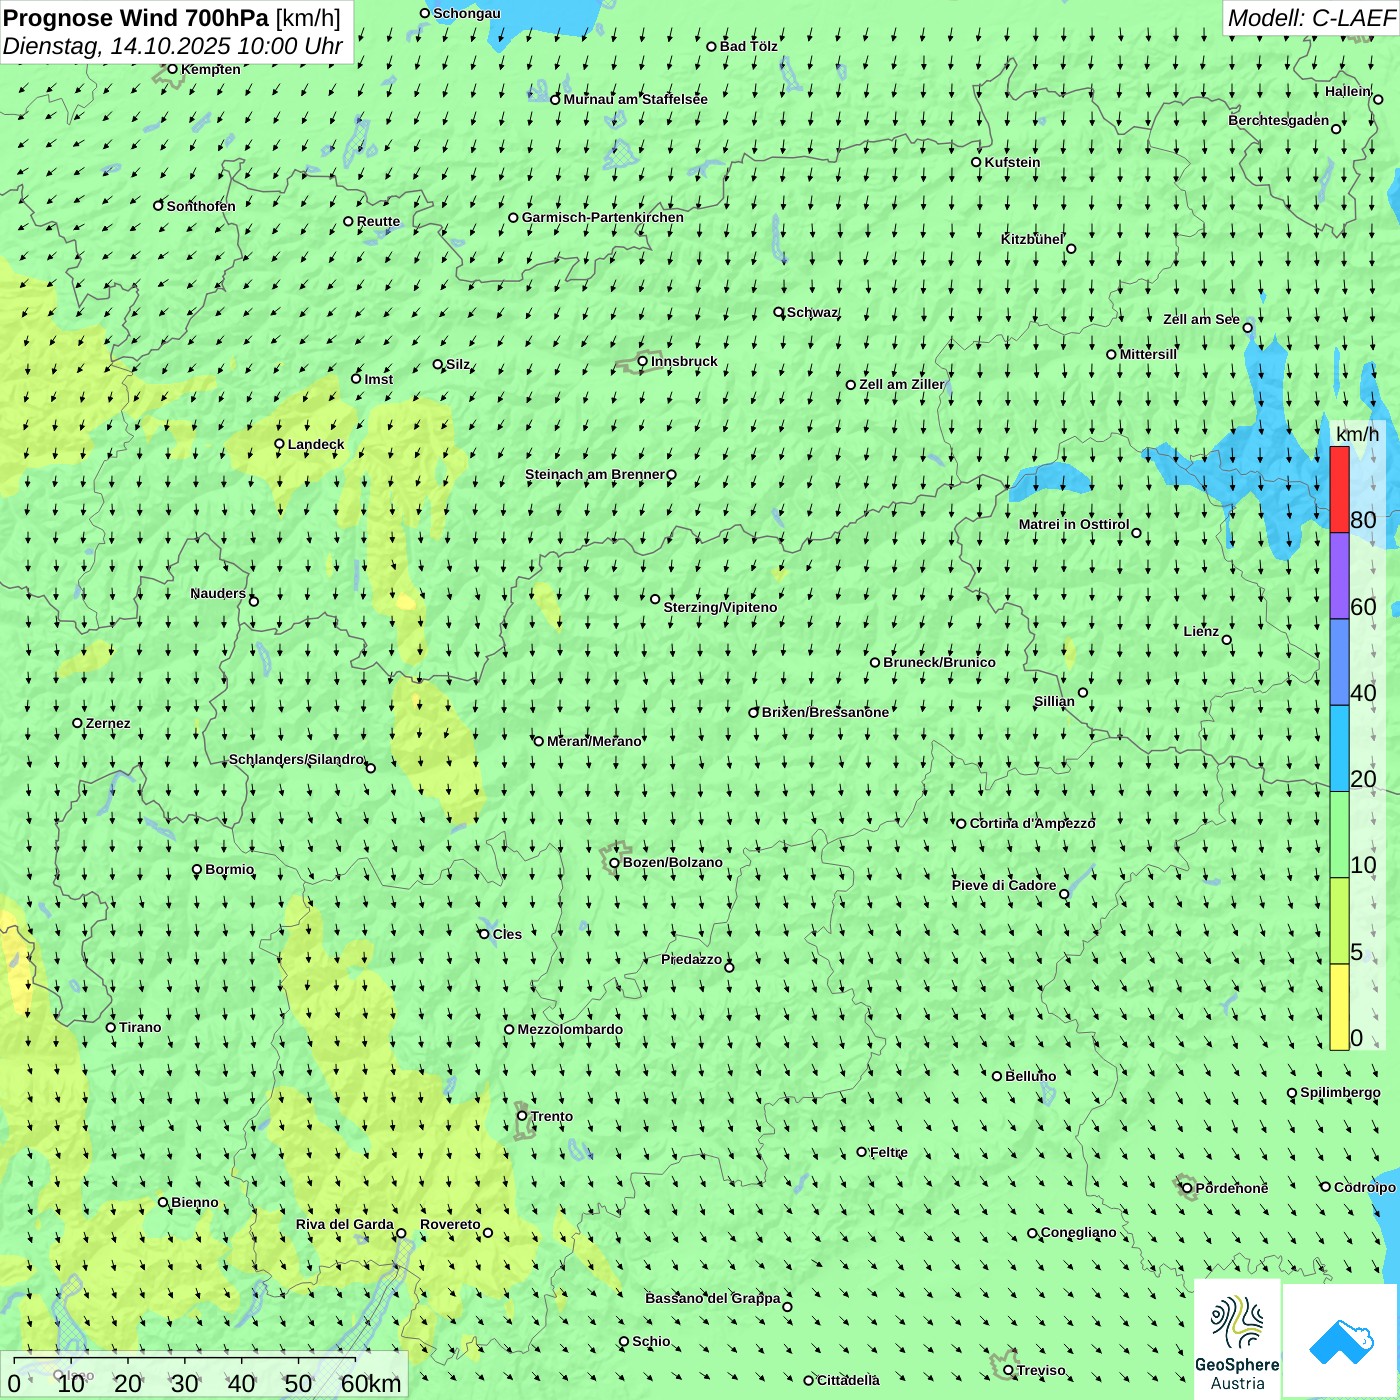Click the 'Prognose Wind 700hPa [km/h]' title
1400x1400 pixels.
click(x=172, y=18)
